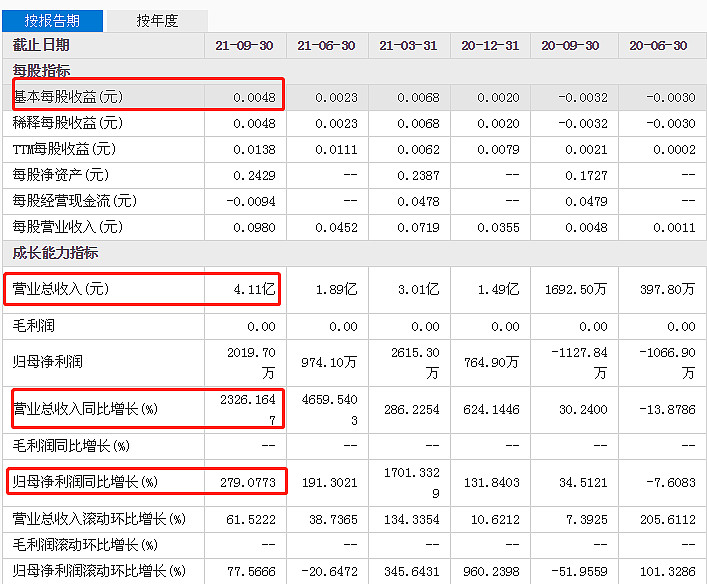The image size is (707, 584).
Task: Click the 960.2398 profit rolling growth value
Action: coord(491,571)
